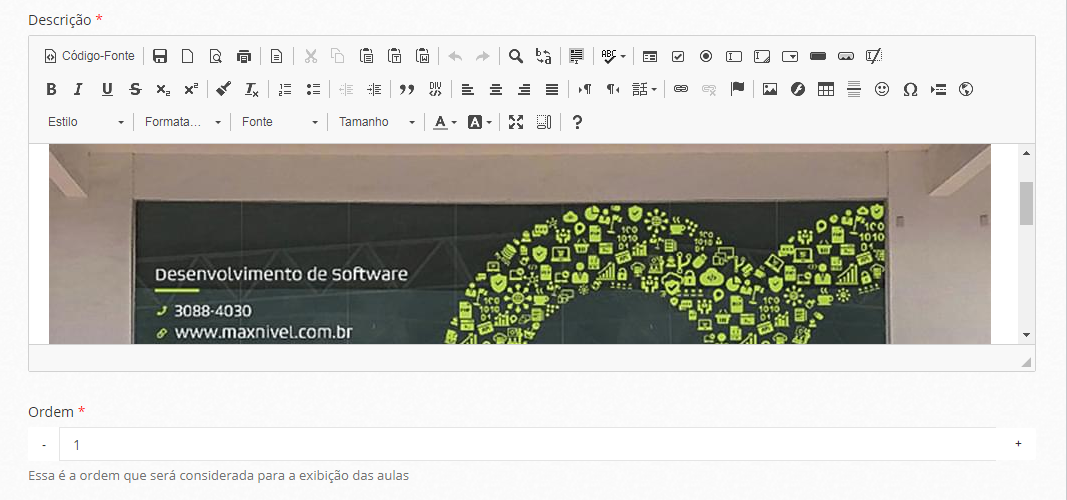The height and width of the screenshot is (500, 1067).
Task: Insert a Radio Button form field
Action: pos(706,56)
